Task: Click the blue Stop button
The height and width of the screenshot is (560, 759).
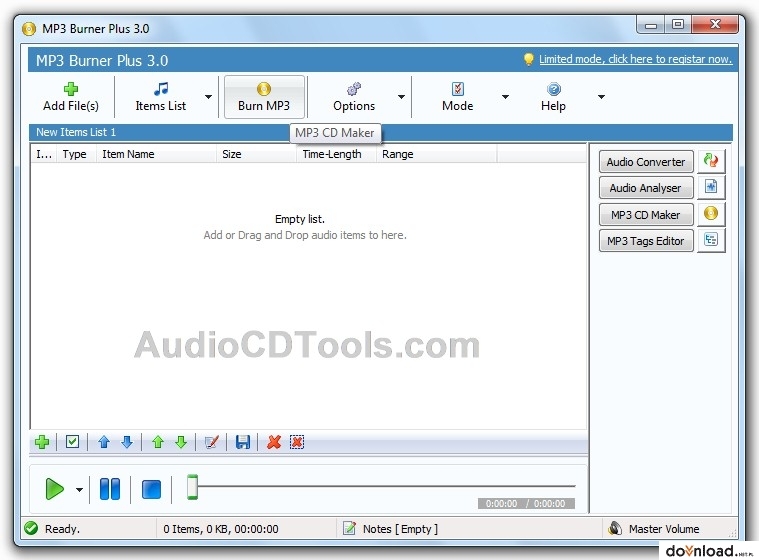Action: coord(151,489)
